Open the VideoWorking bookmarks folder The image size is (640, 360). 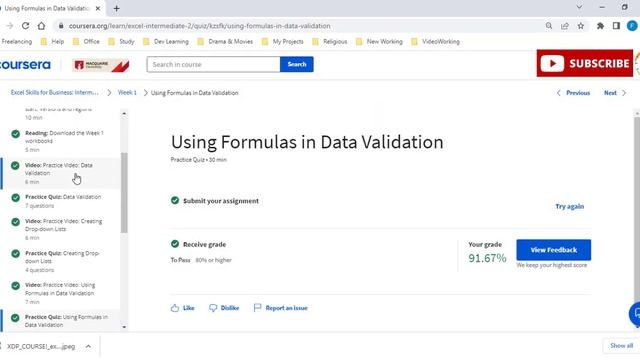[436, 42]
